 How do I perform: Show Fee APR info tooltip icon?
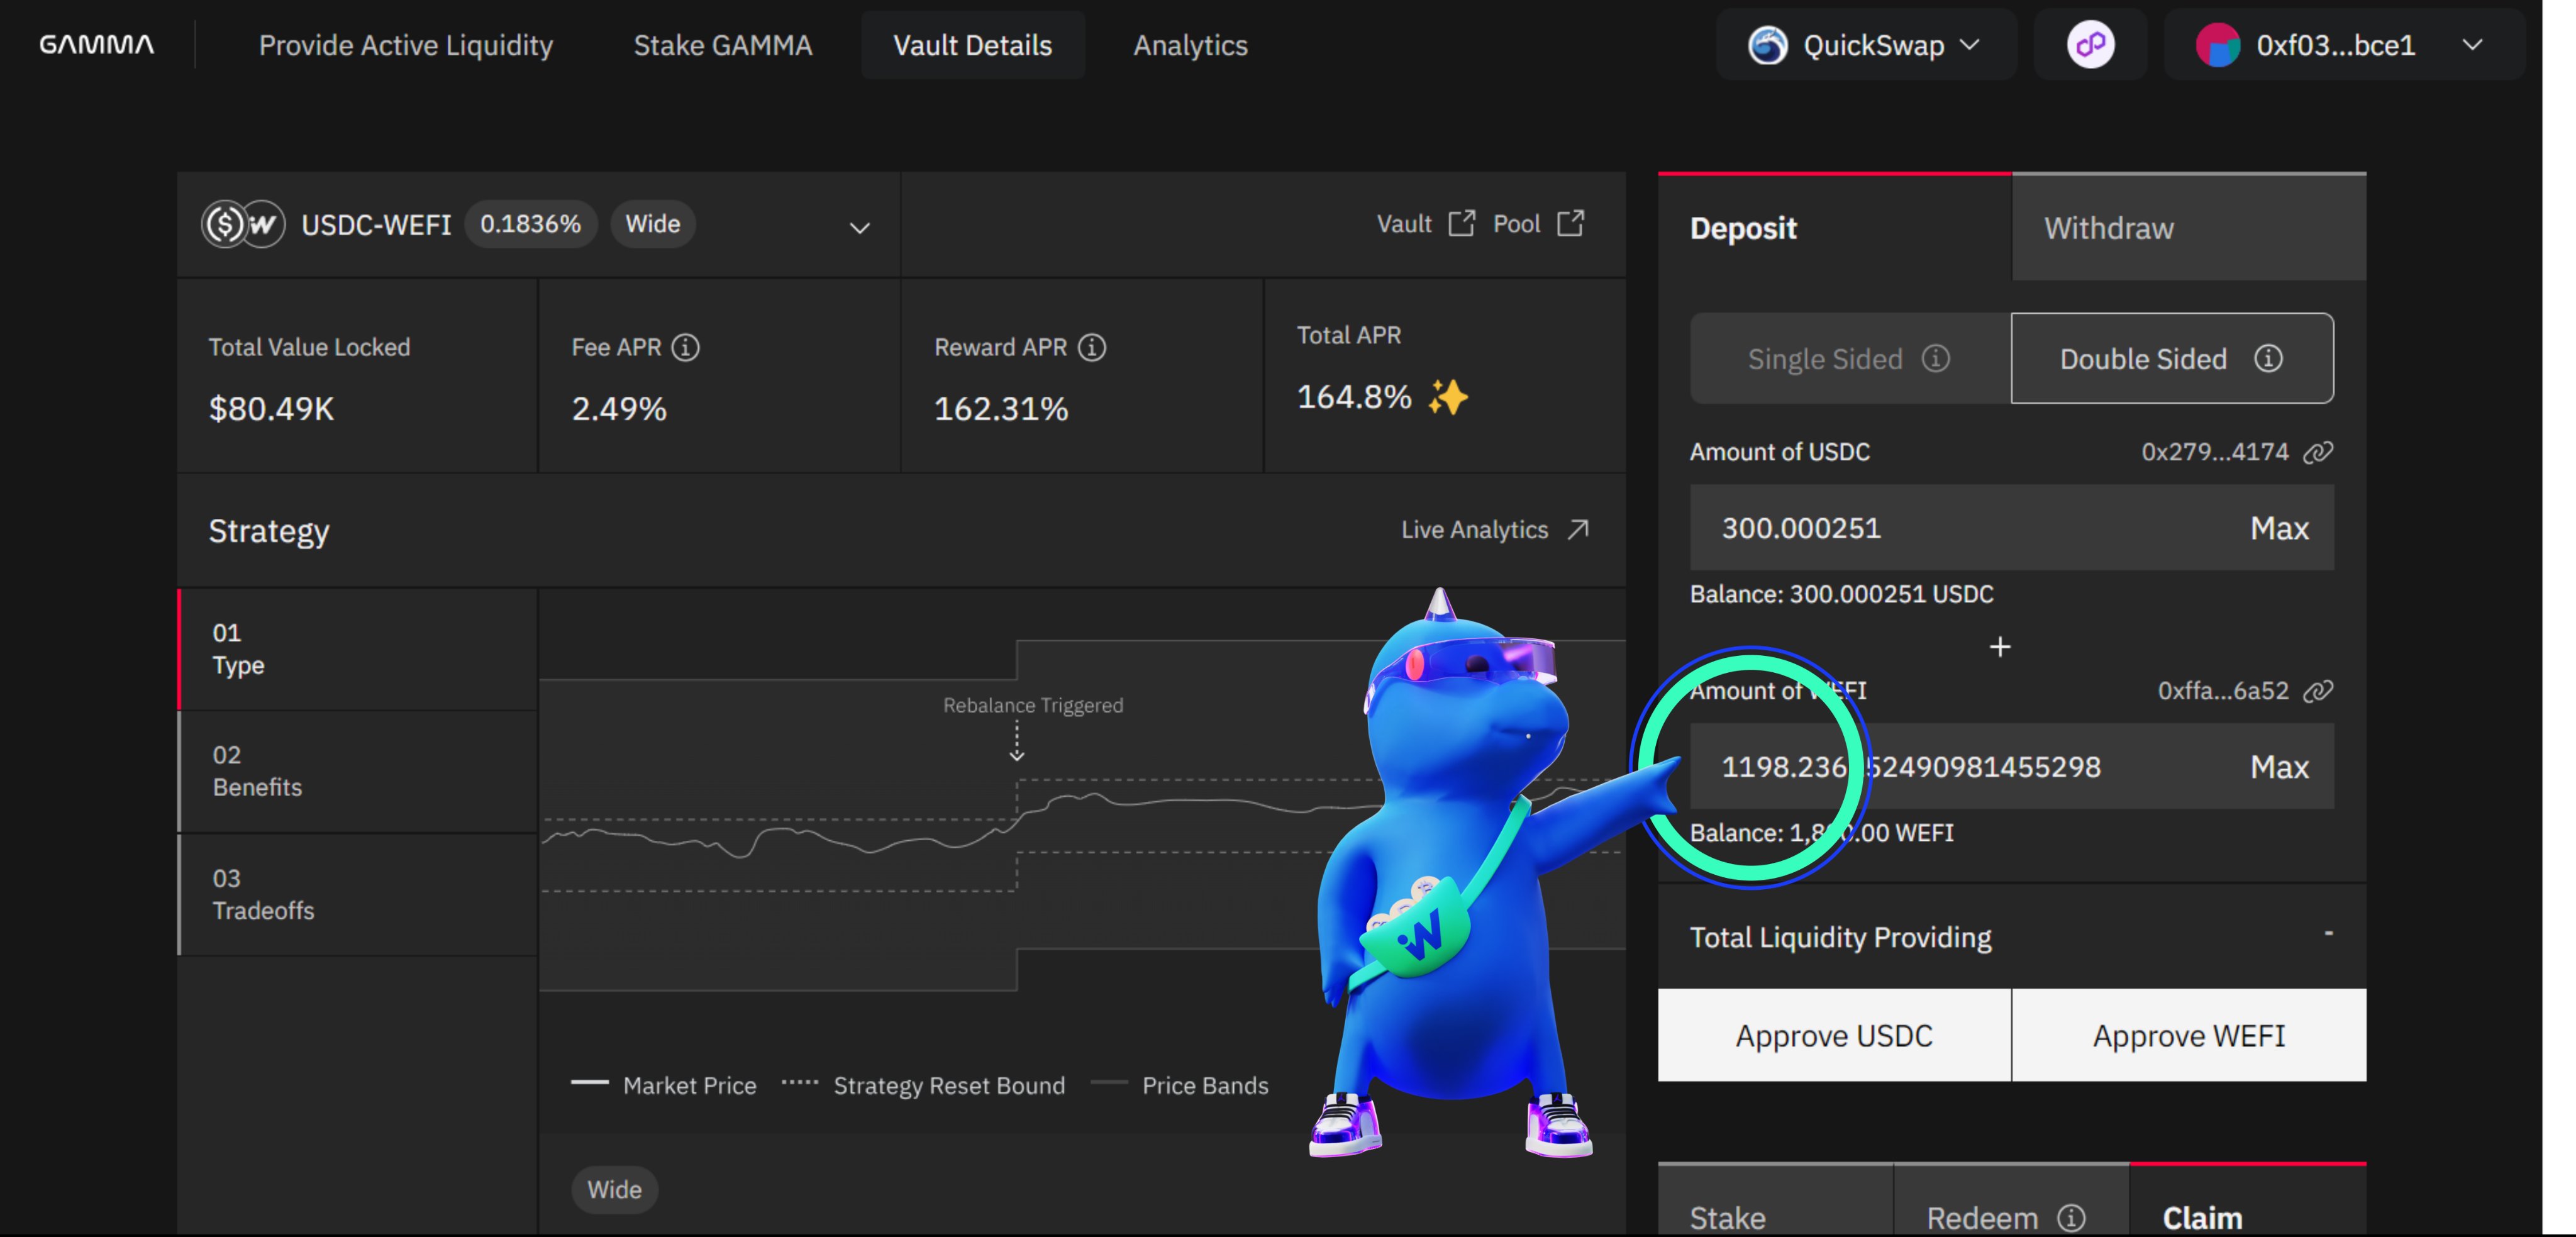pos(685,347)
